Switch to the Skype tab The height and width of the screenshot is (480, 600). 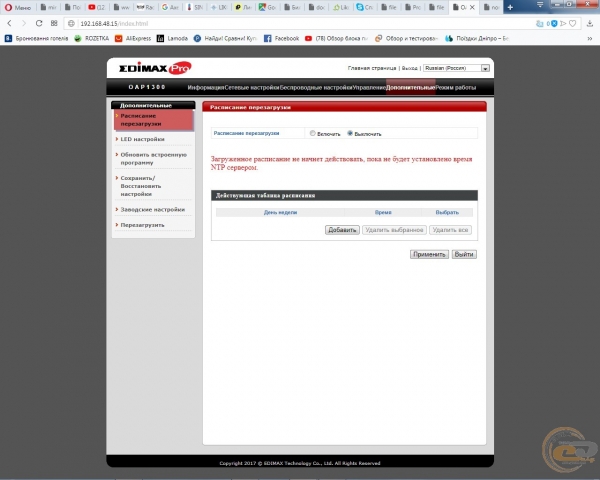coord(364,7)
